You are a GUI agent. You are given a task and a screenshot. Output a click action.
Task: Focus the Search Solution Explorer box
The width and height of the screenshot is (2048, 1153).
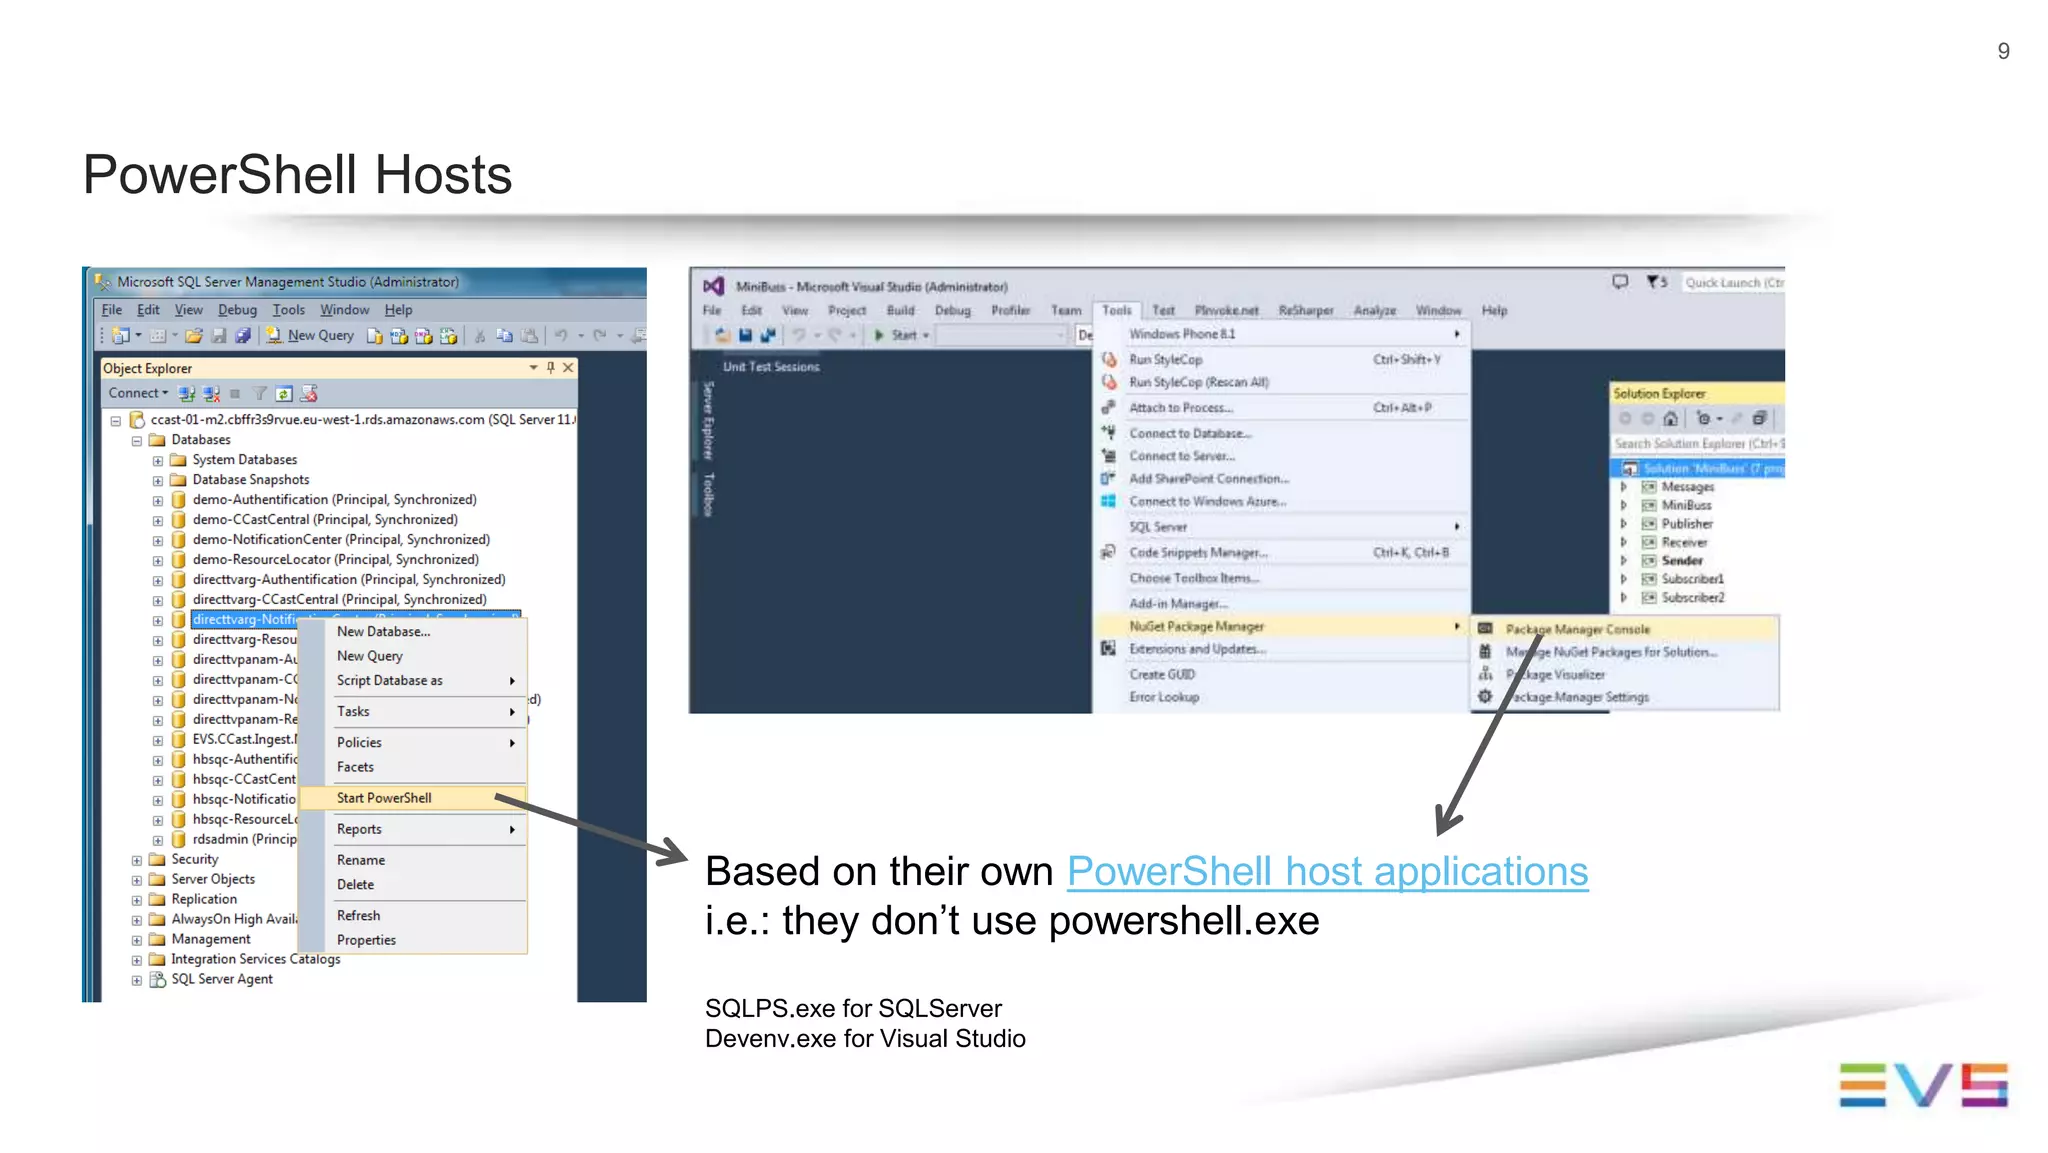point(1698,444)
